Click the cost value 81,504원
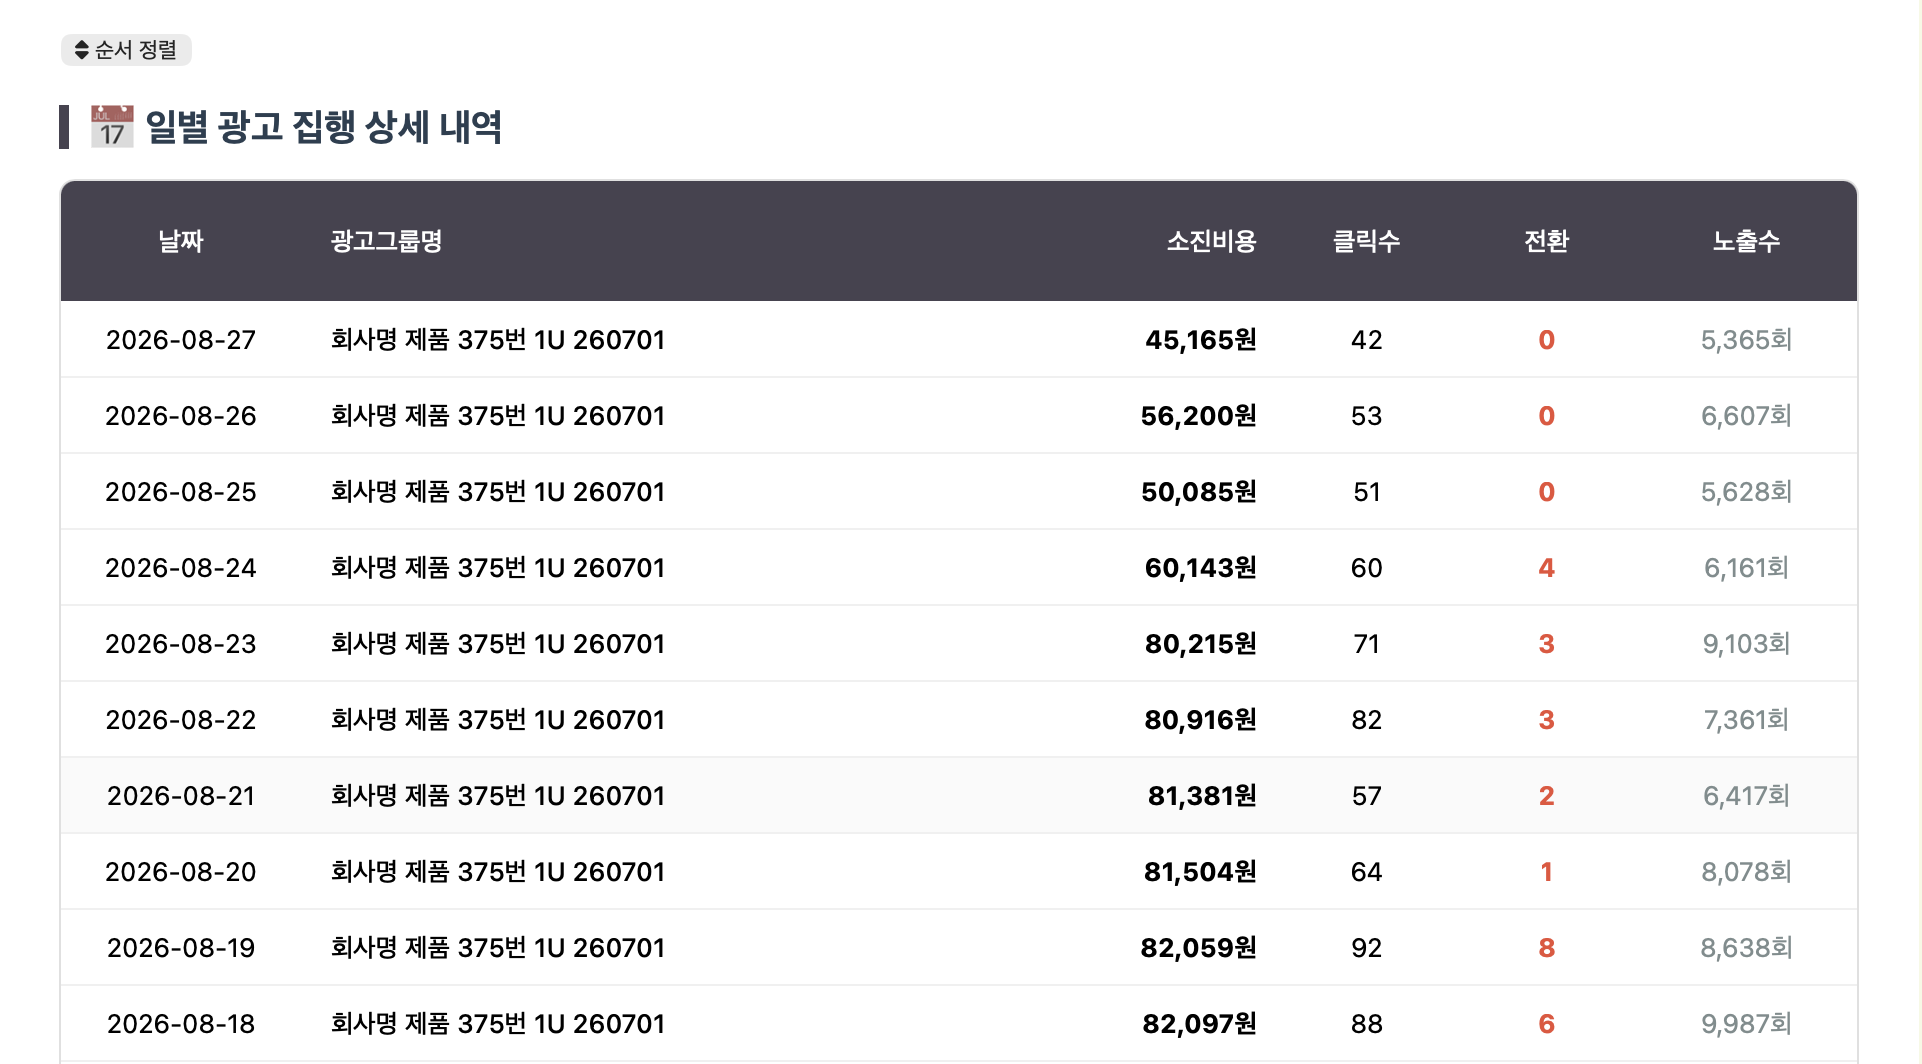This screenshot has width=1922, height=1064. coord(1200,872)
